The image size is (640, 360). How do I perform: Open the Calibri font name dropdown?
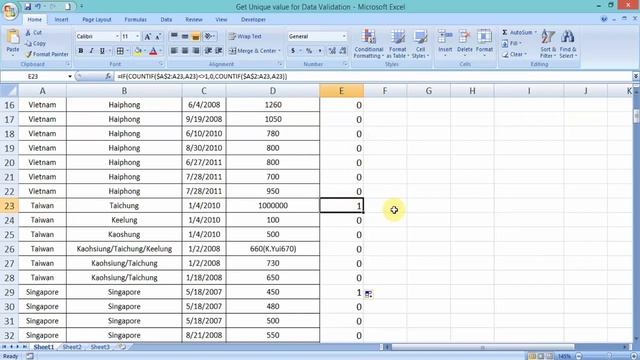[117, 36]
